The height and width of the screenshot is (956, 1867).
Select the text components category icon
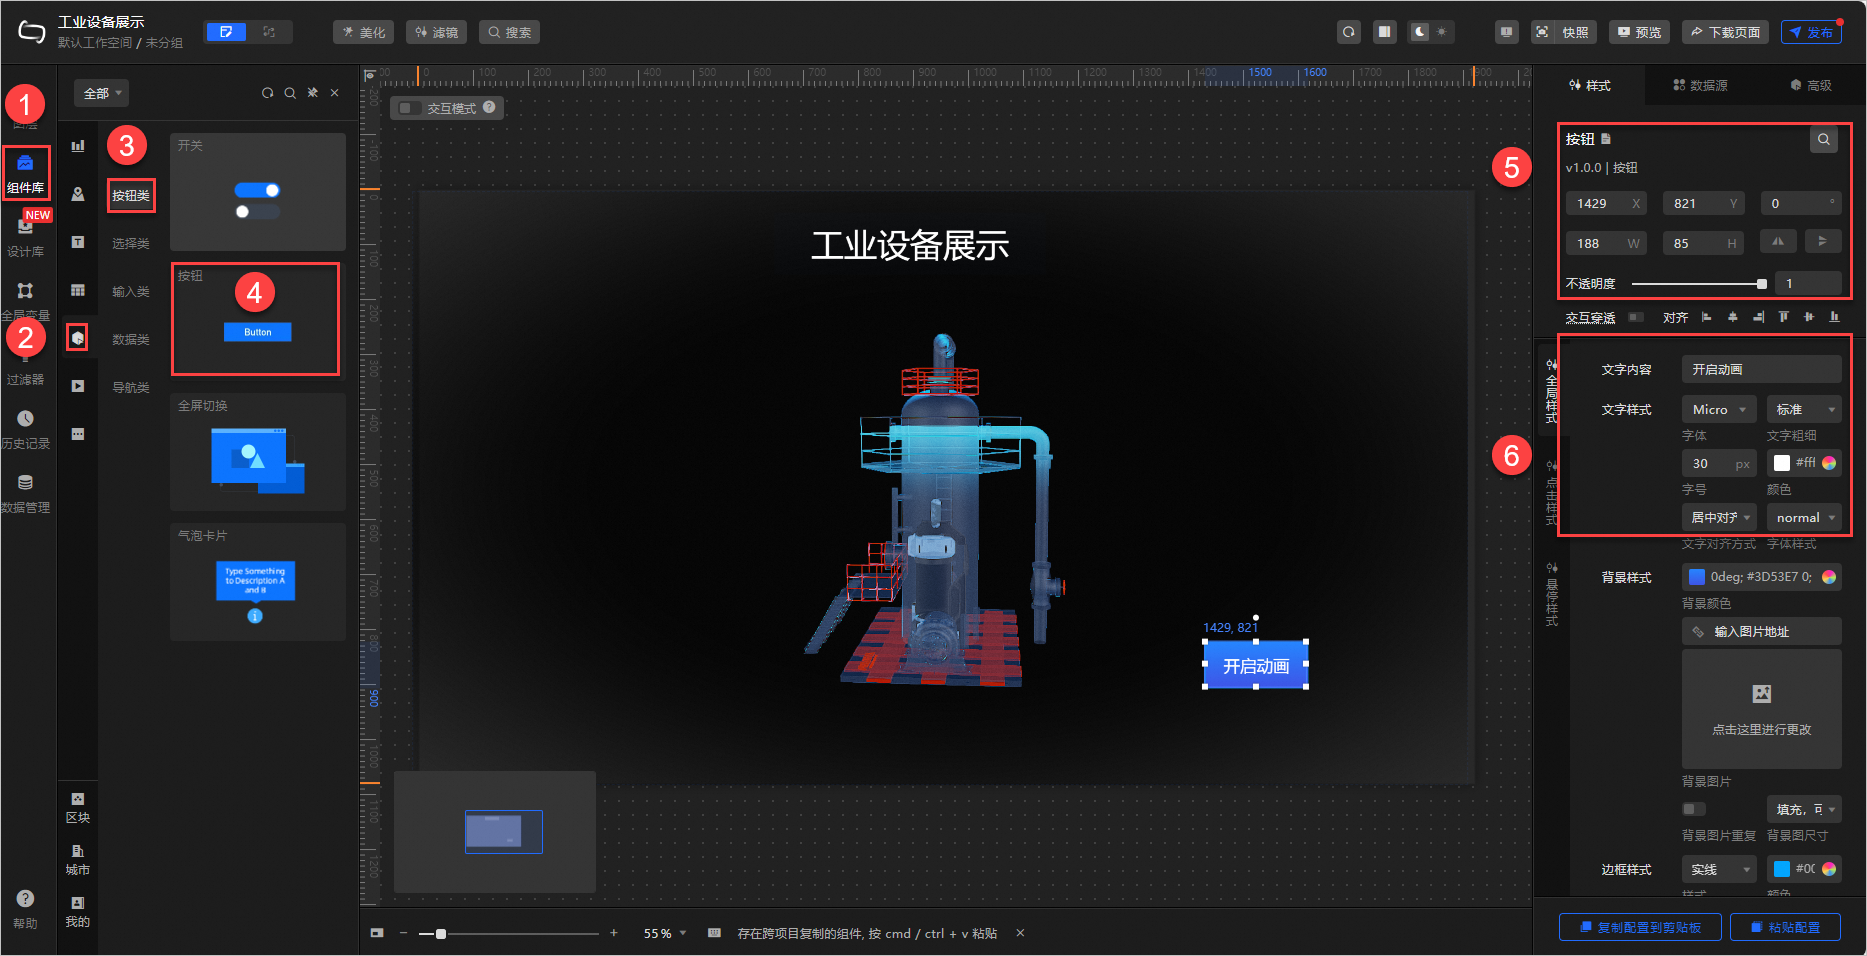click(78, 242)
